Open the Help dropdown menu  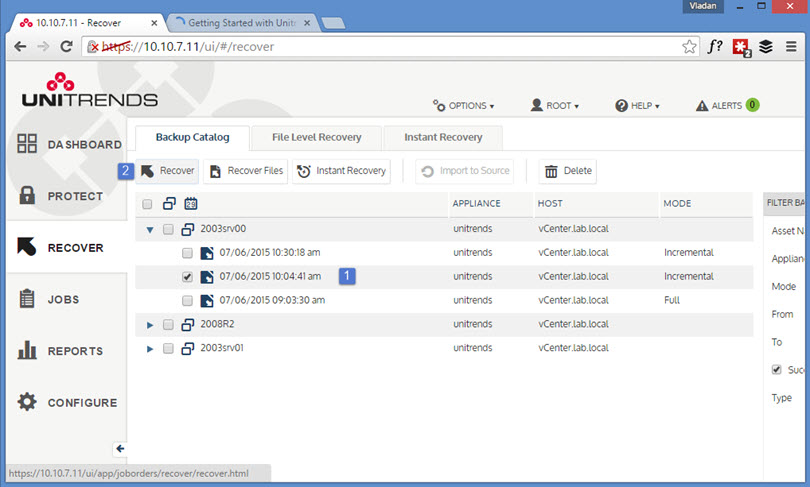coord(637,105)
